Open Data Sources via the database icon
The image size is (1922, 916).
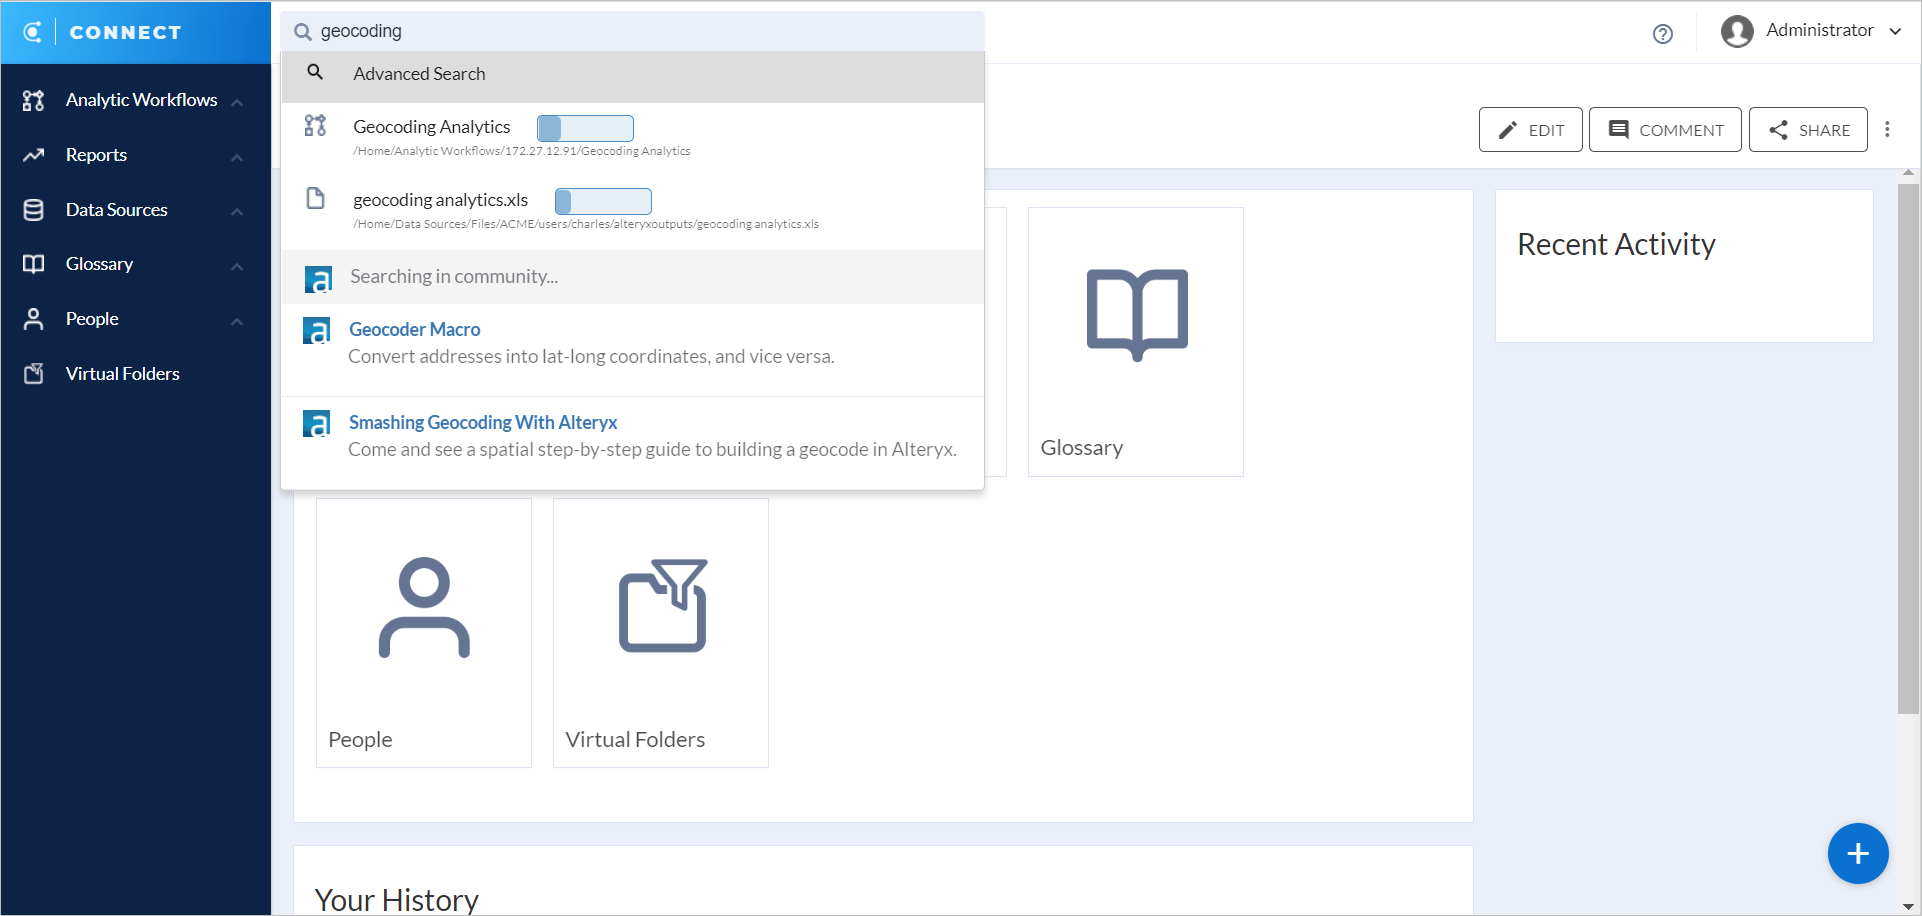click(33, 209)
